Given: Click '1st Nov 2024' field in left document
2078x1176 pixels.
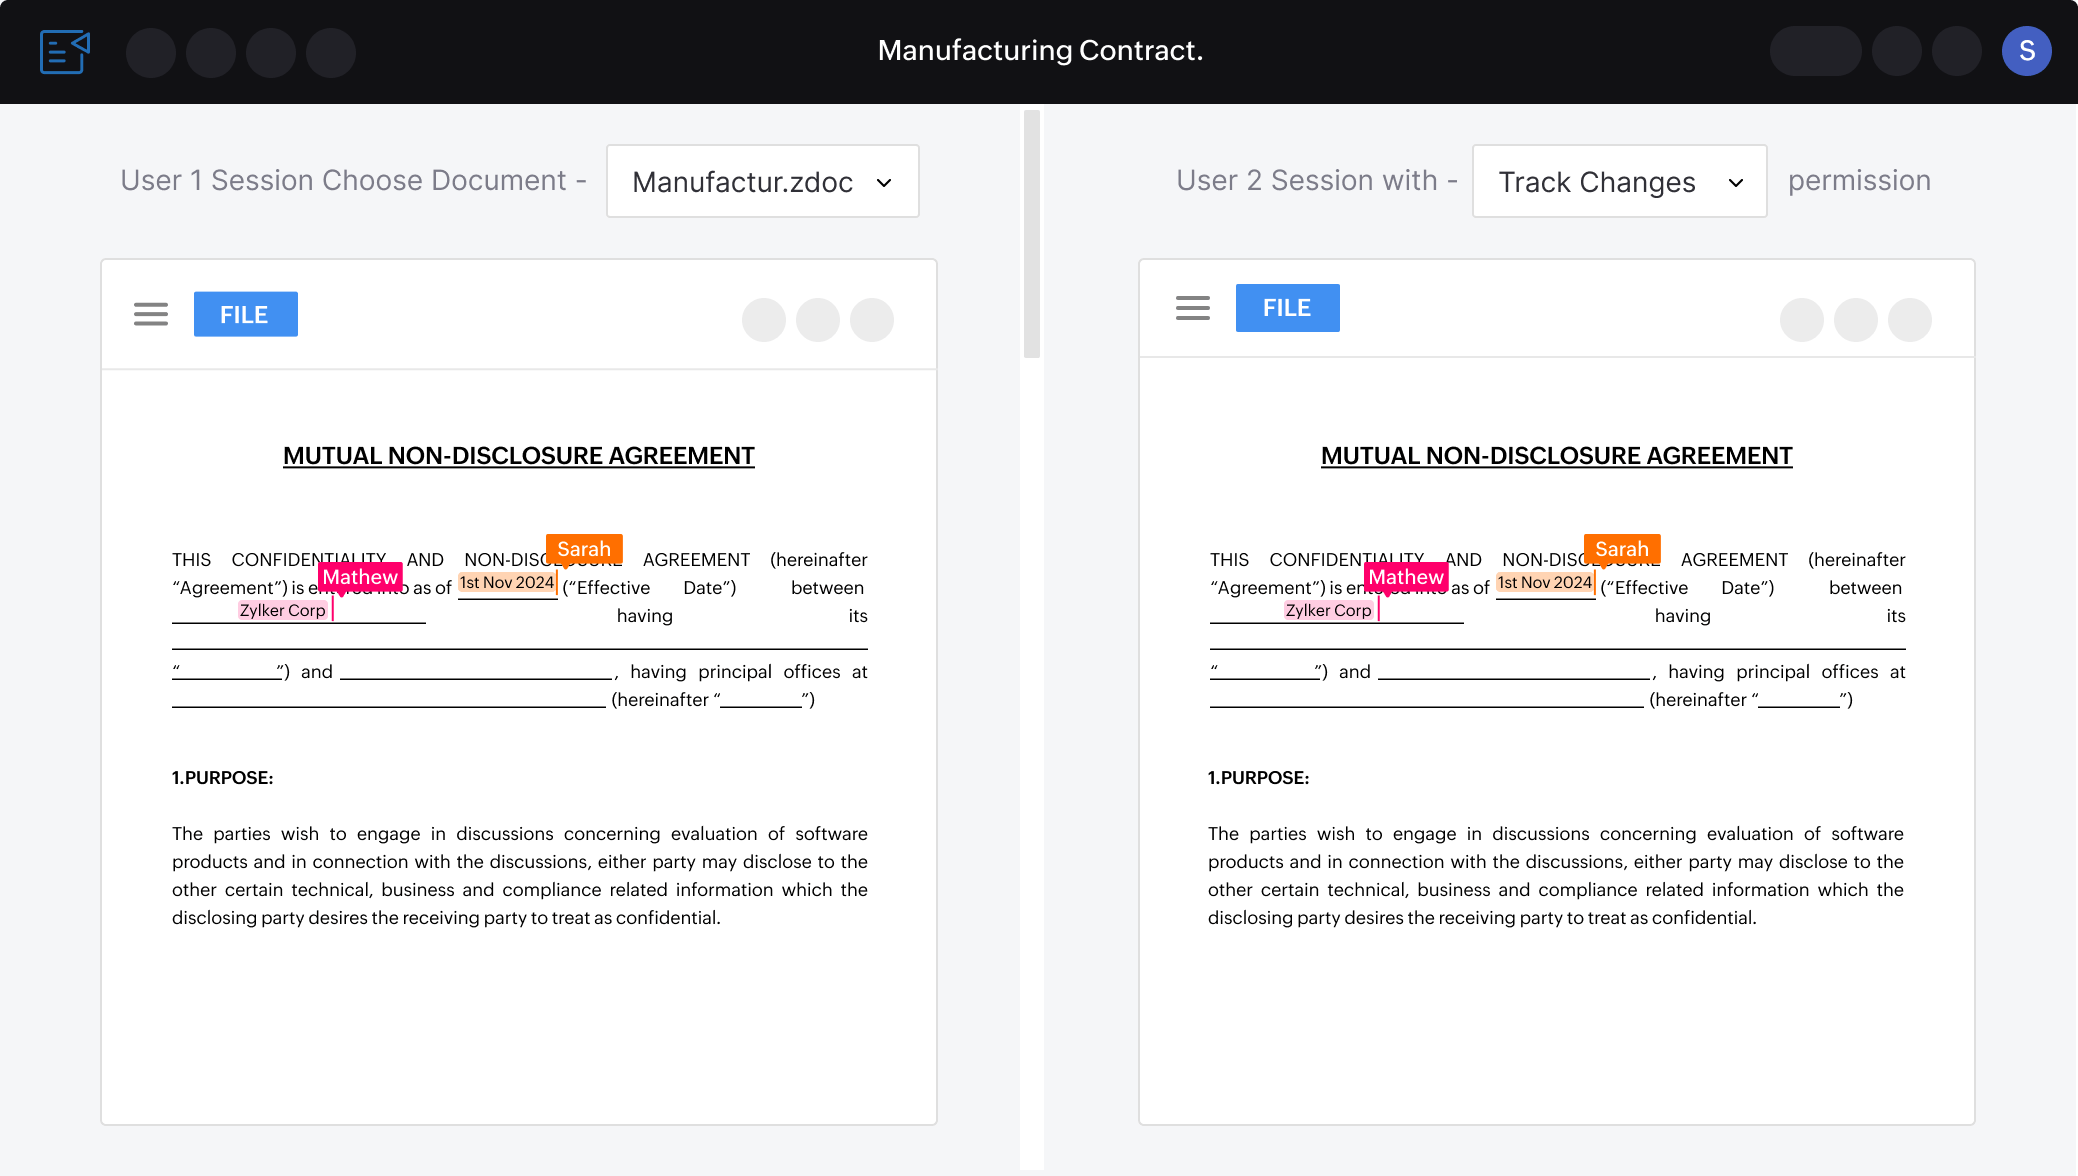Looking at the screenshot, I should [x=507, y=582].
